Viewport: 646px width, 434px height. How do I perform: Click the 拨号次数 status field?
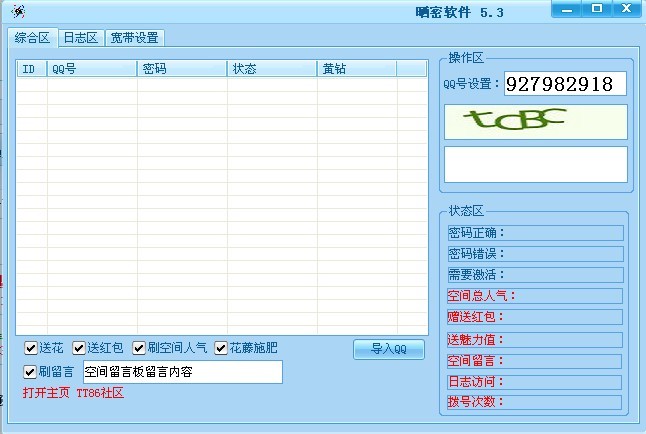pos(534,402)
